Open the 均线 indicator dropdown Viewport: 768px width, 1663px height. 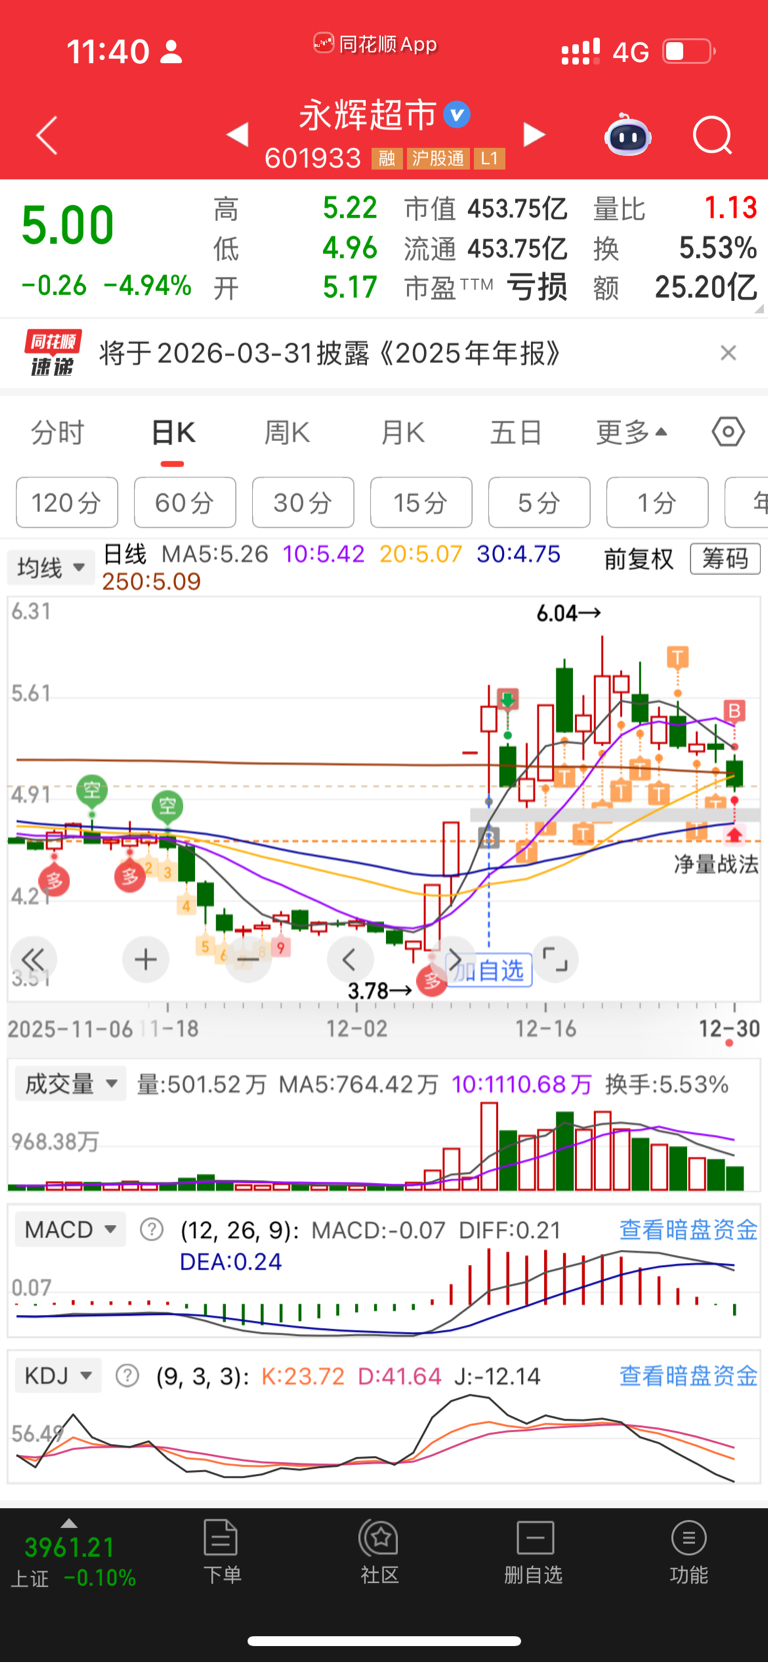click(x=51, y=568)
